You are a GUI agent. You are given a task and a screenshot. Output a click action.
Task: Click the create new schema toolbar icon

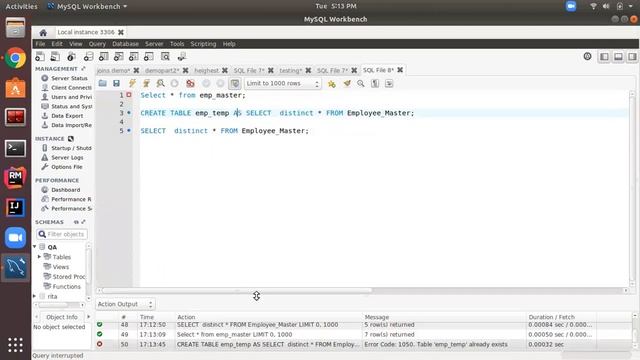88,57
